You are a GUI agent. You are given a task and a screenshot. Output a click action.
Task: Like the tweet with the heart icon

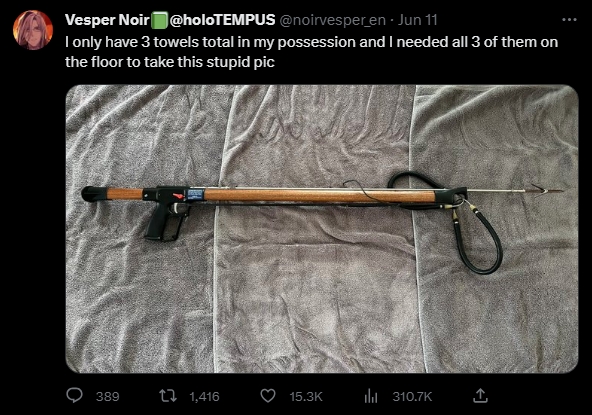pos(268,396)
